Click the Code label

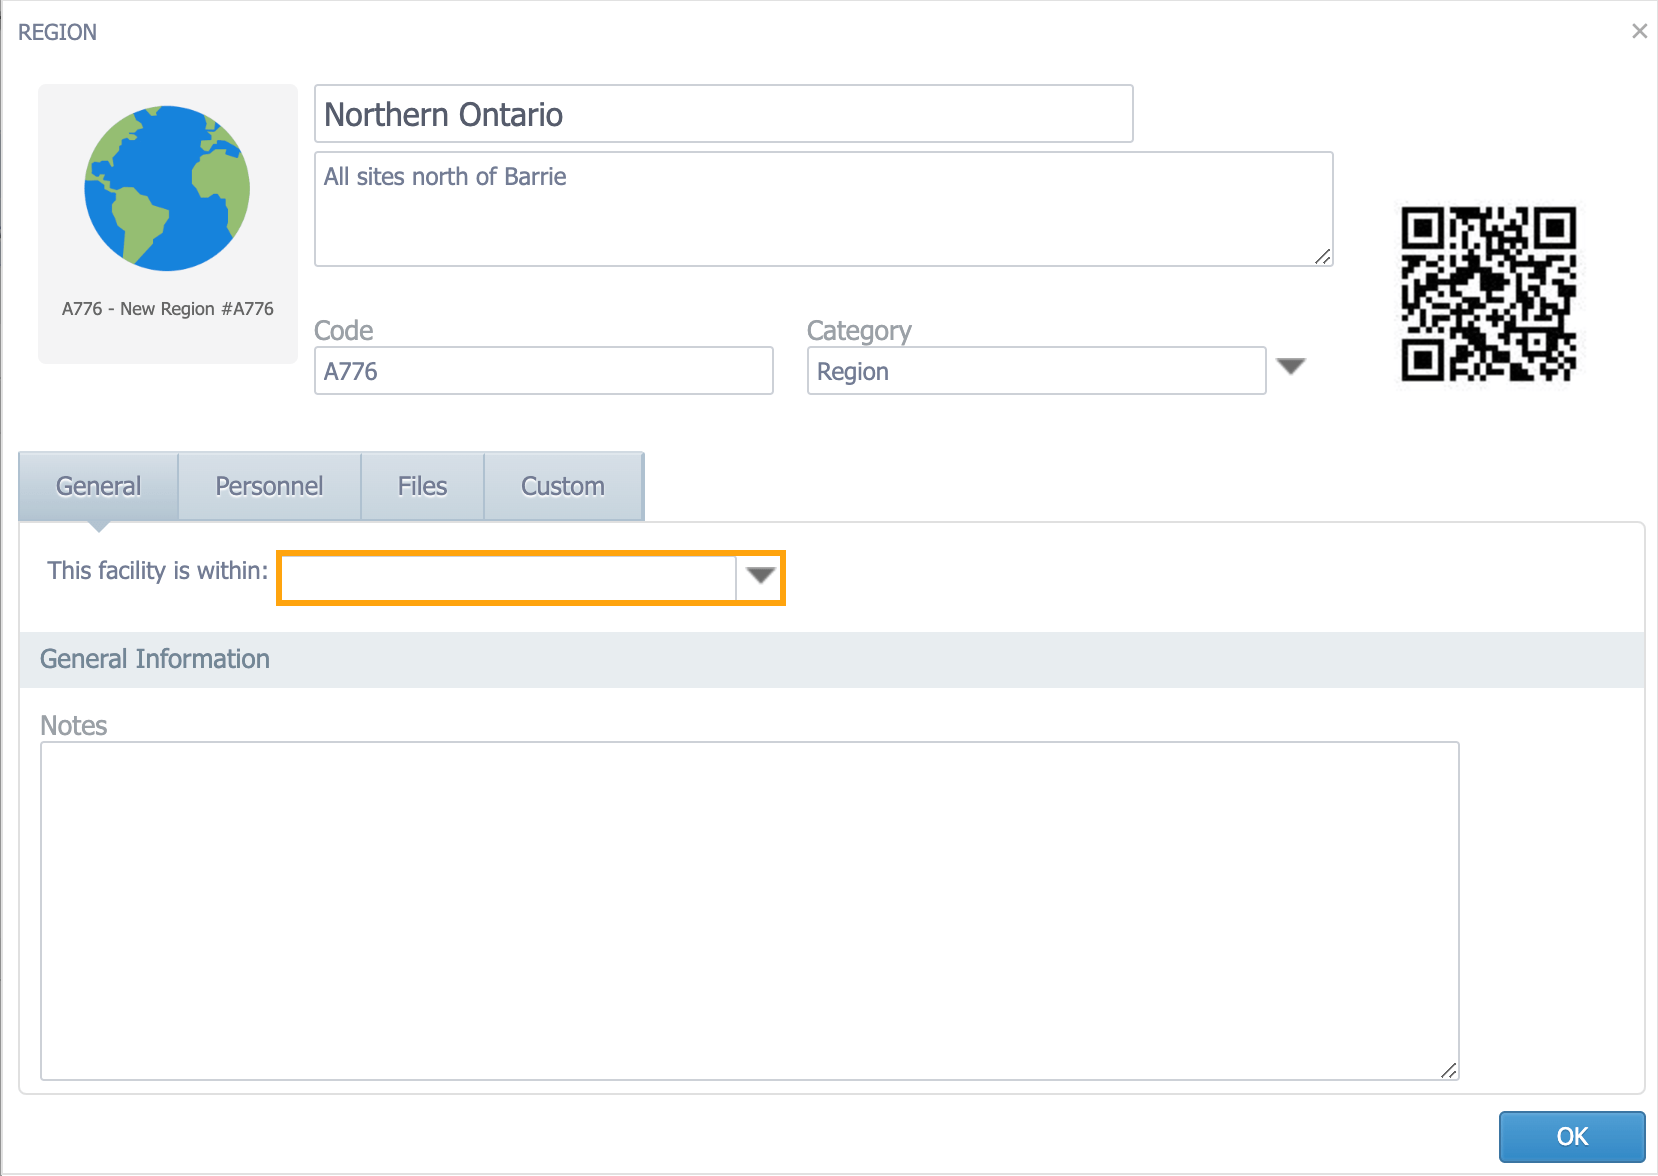pos(344,330)
